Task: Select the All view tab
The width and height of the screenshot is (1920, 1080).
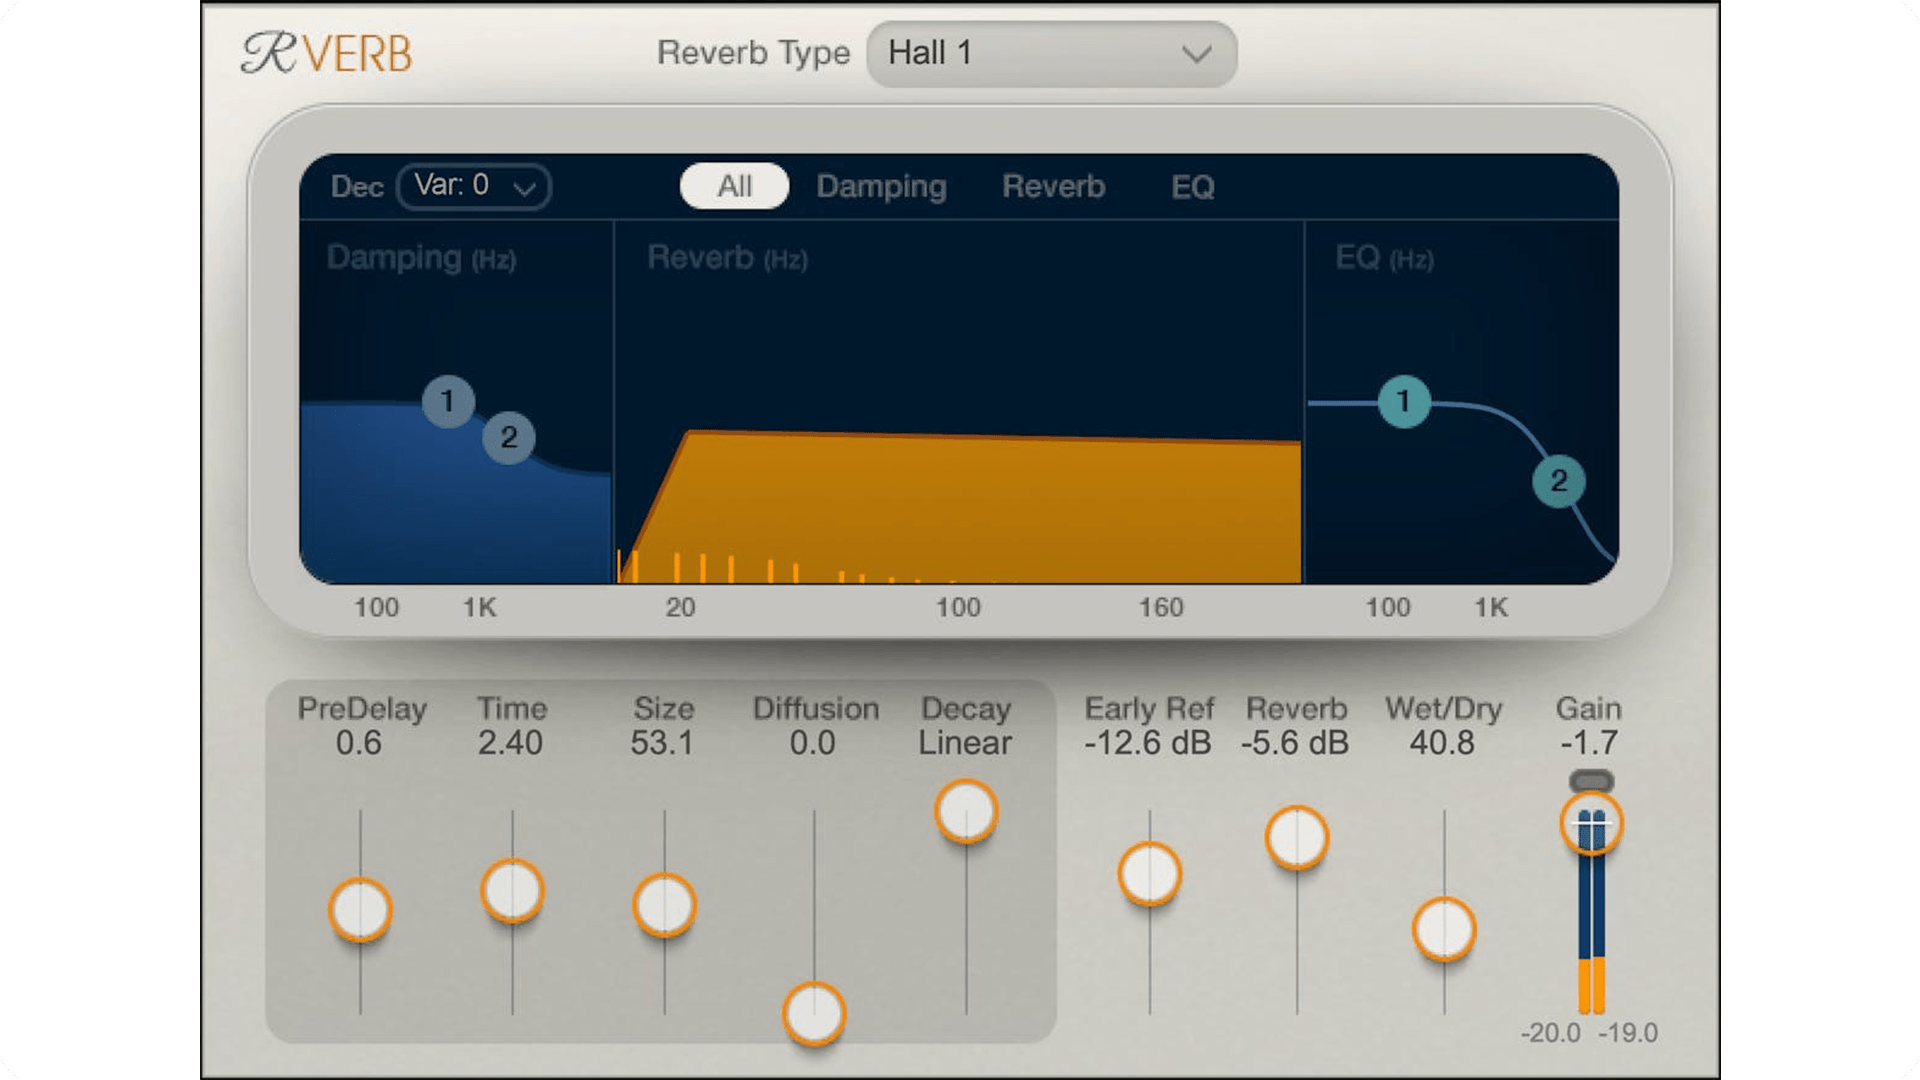Action: [734, 186]
